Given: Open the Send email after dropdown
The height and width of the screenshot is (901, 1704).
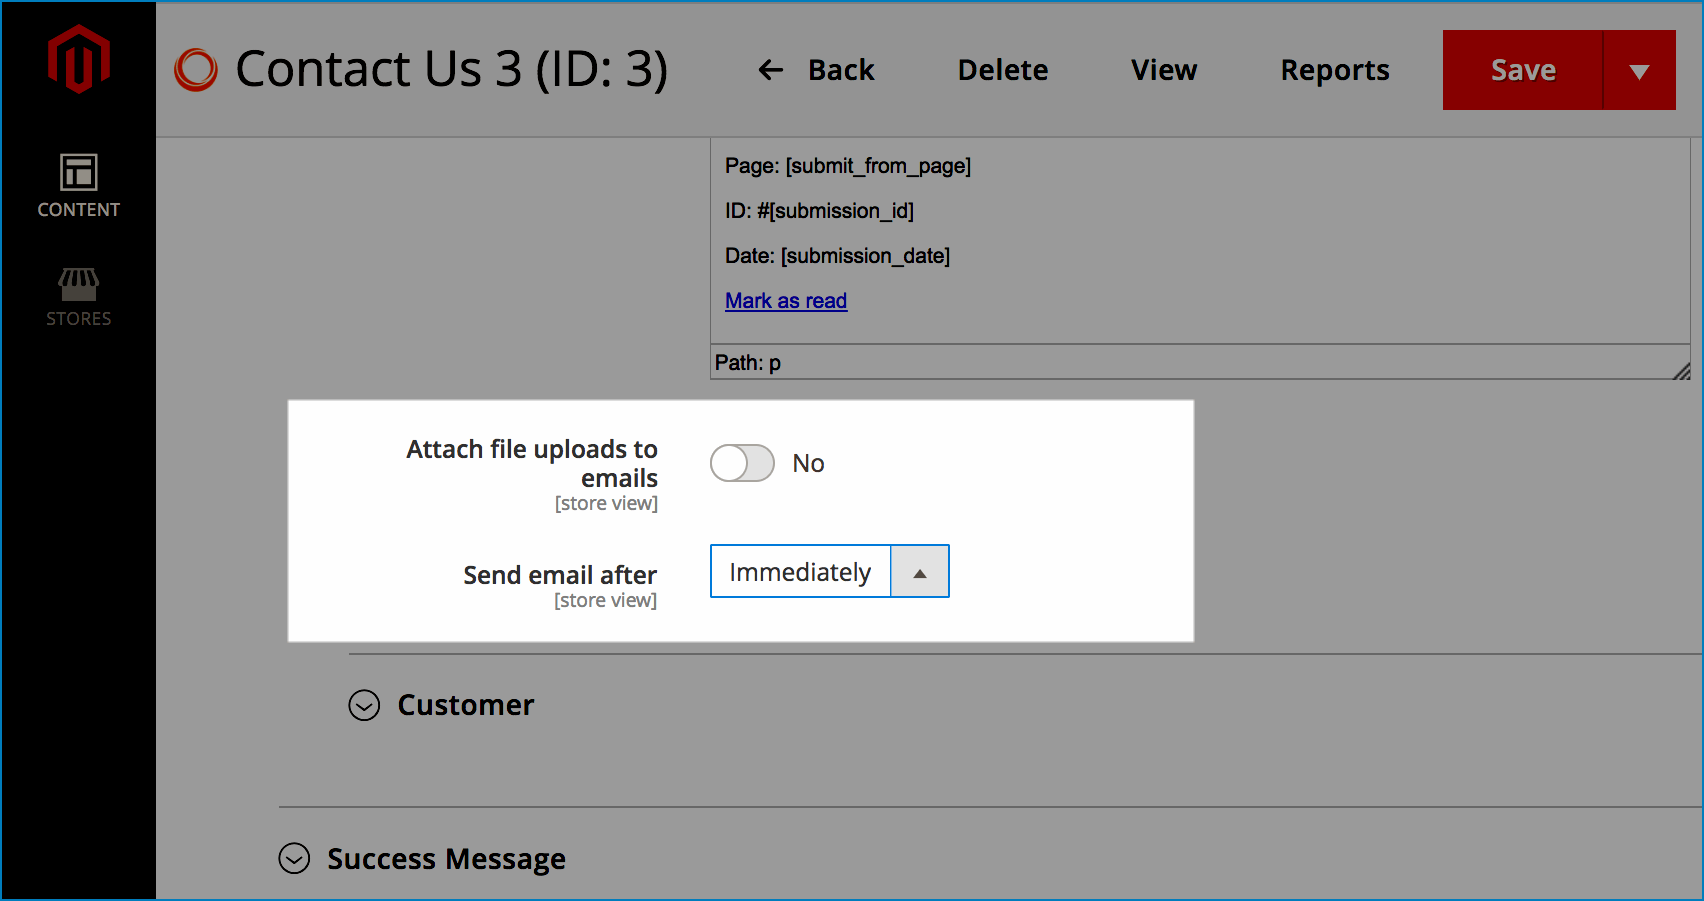Looking at the screenshot, I should click(919, 571).
